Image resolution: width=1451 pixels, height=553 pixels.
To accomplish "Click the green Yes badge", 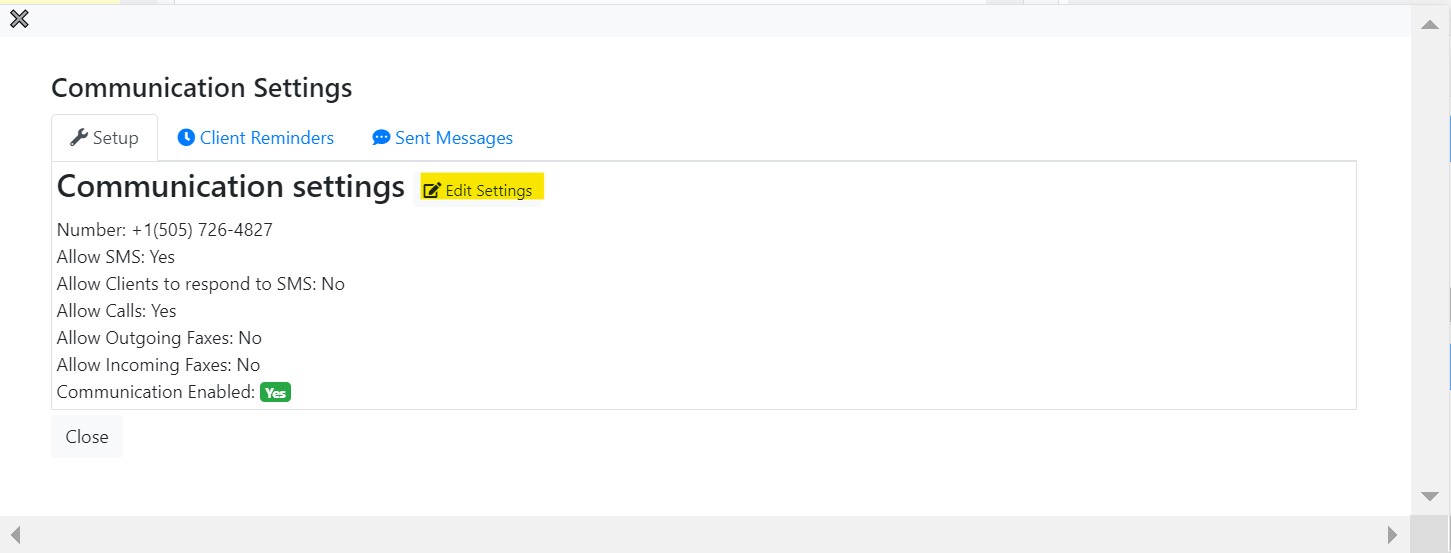I will tap(275, 393).
